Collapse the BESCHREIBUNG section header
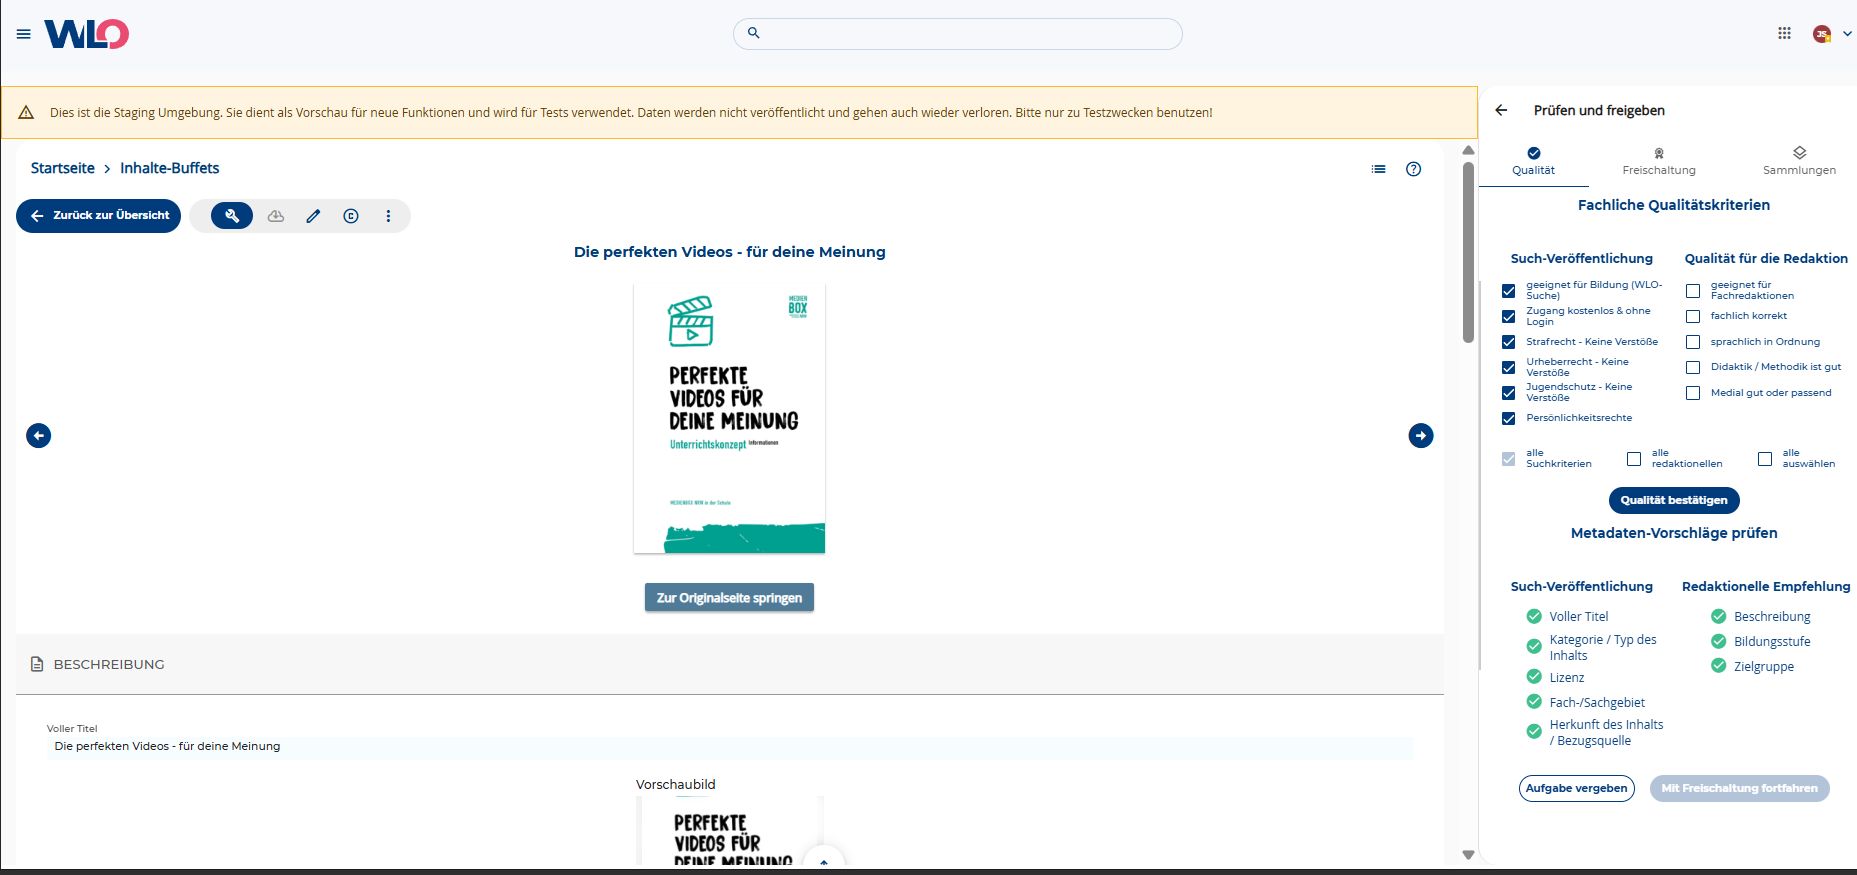The height and width of the screenshot is (875, 1857). [x=108, y=664]
